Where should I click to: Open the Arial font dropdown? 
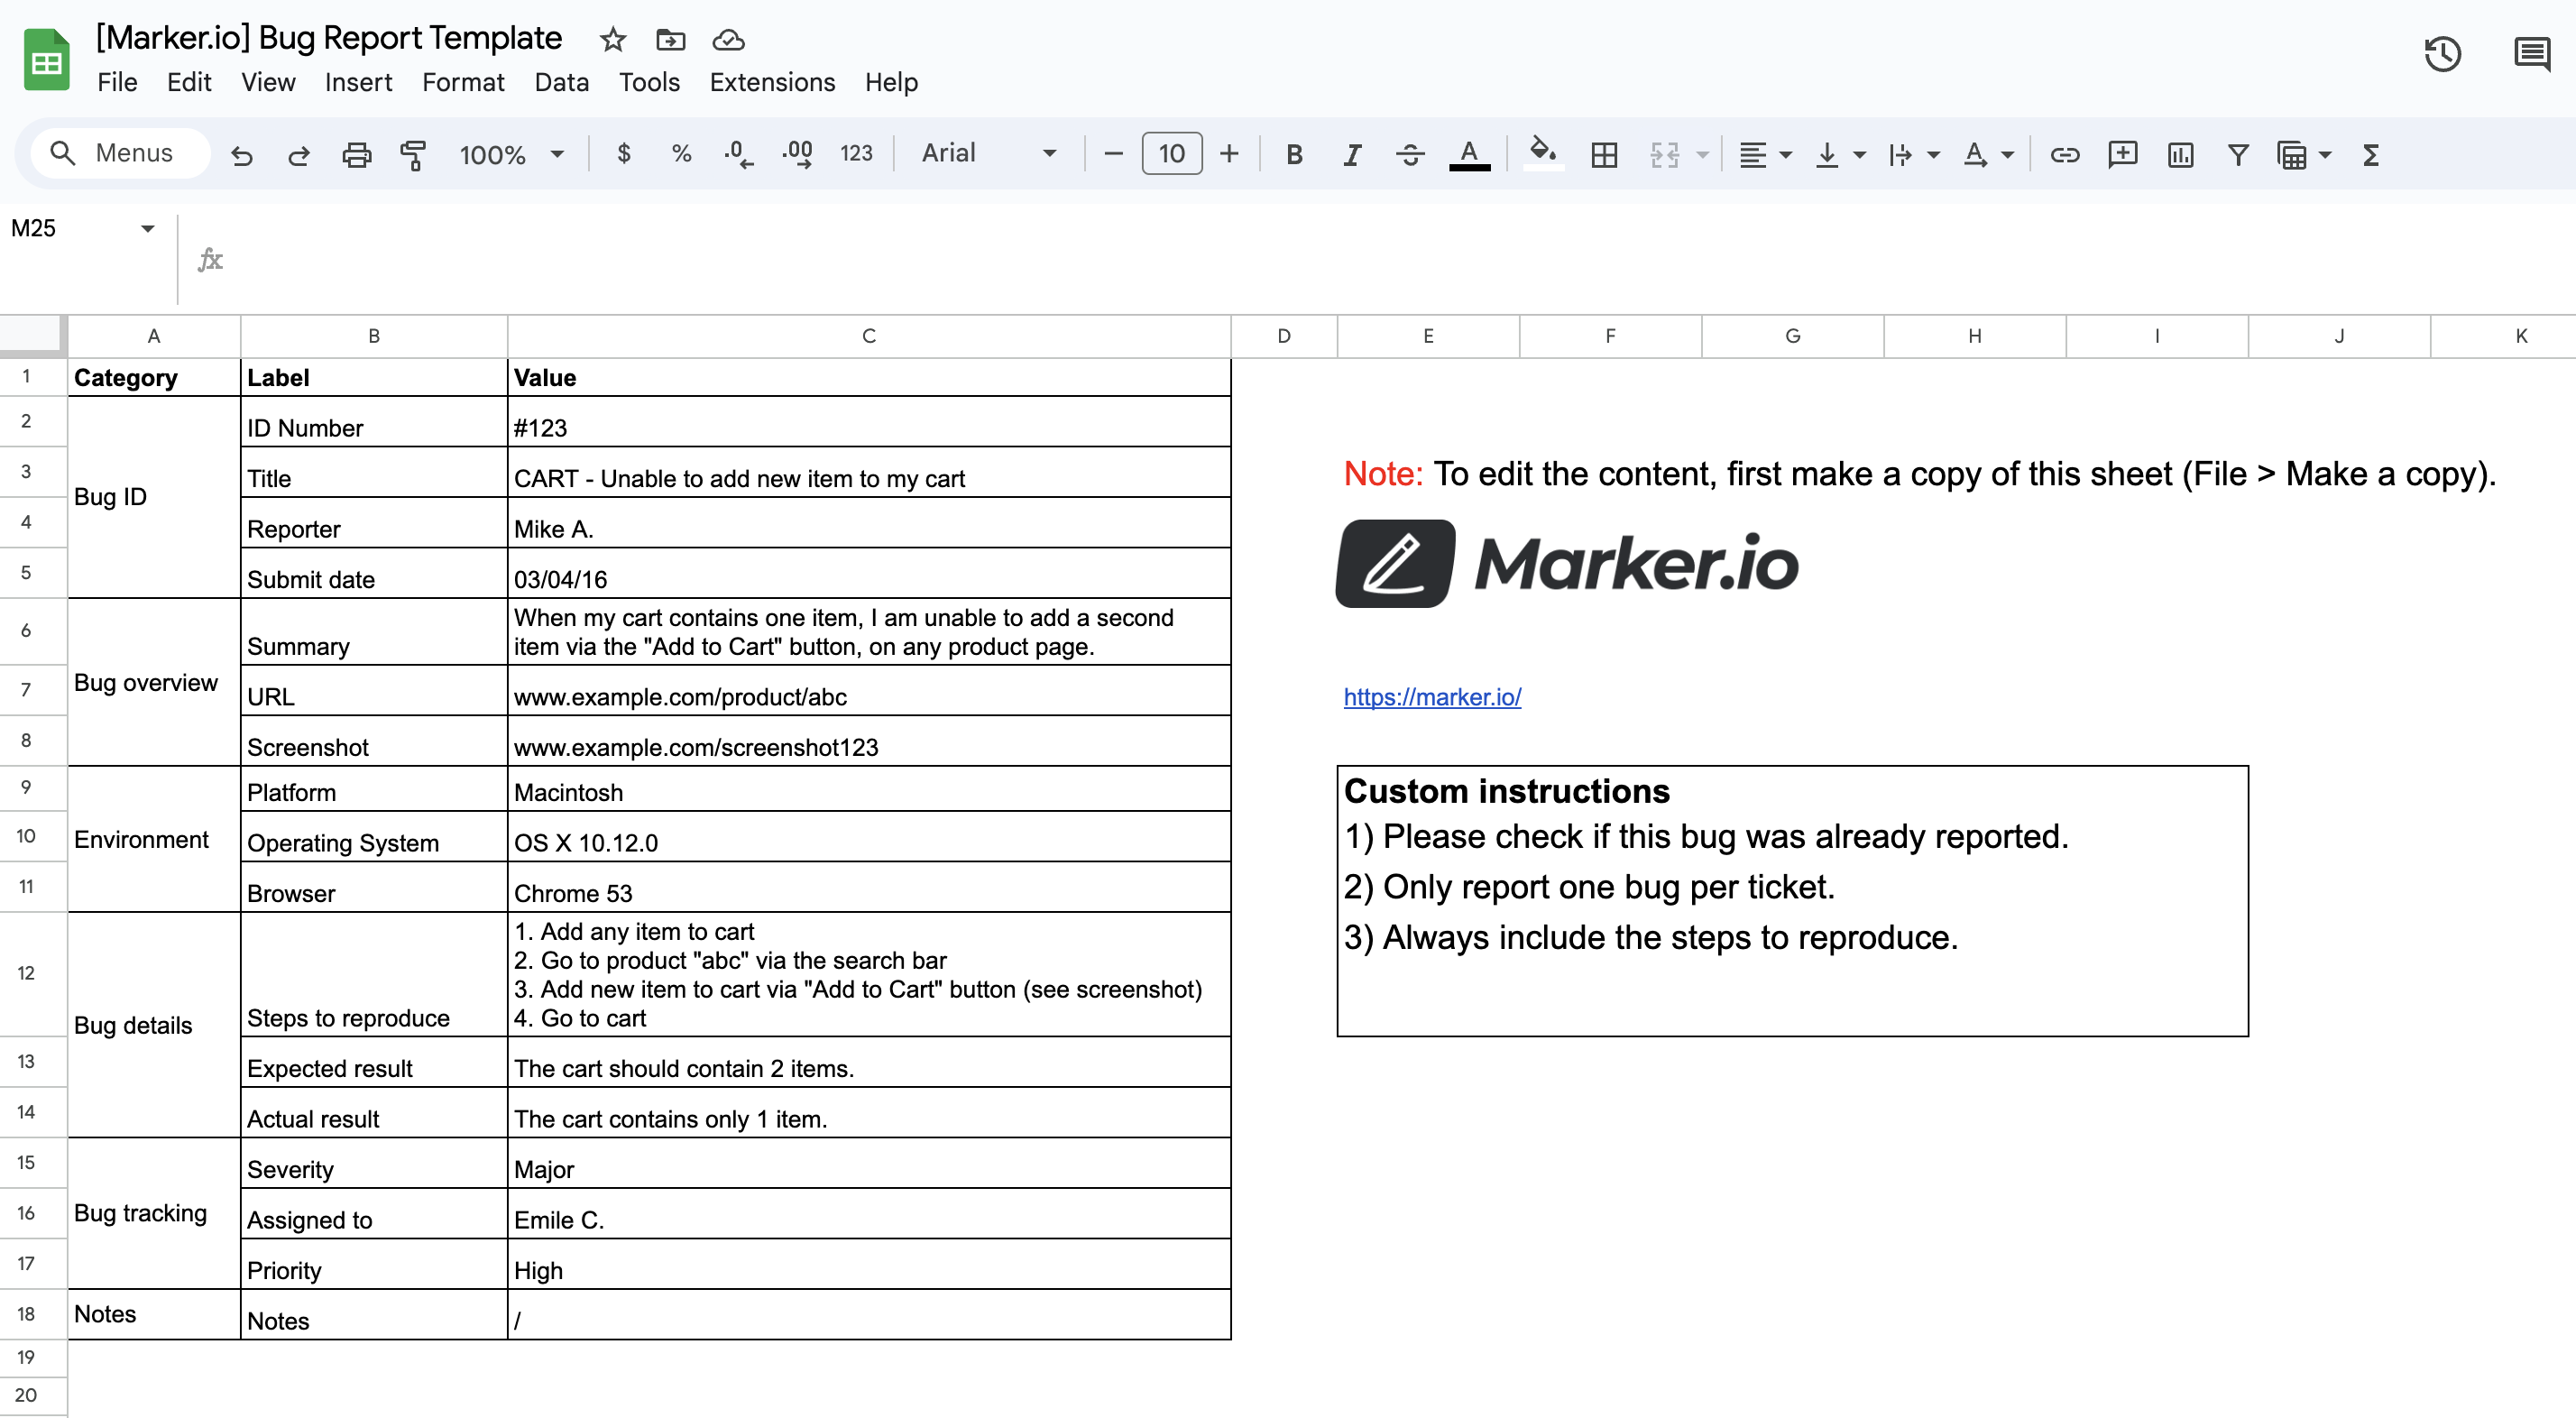990,153
